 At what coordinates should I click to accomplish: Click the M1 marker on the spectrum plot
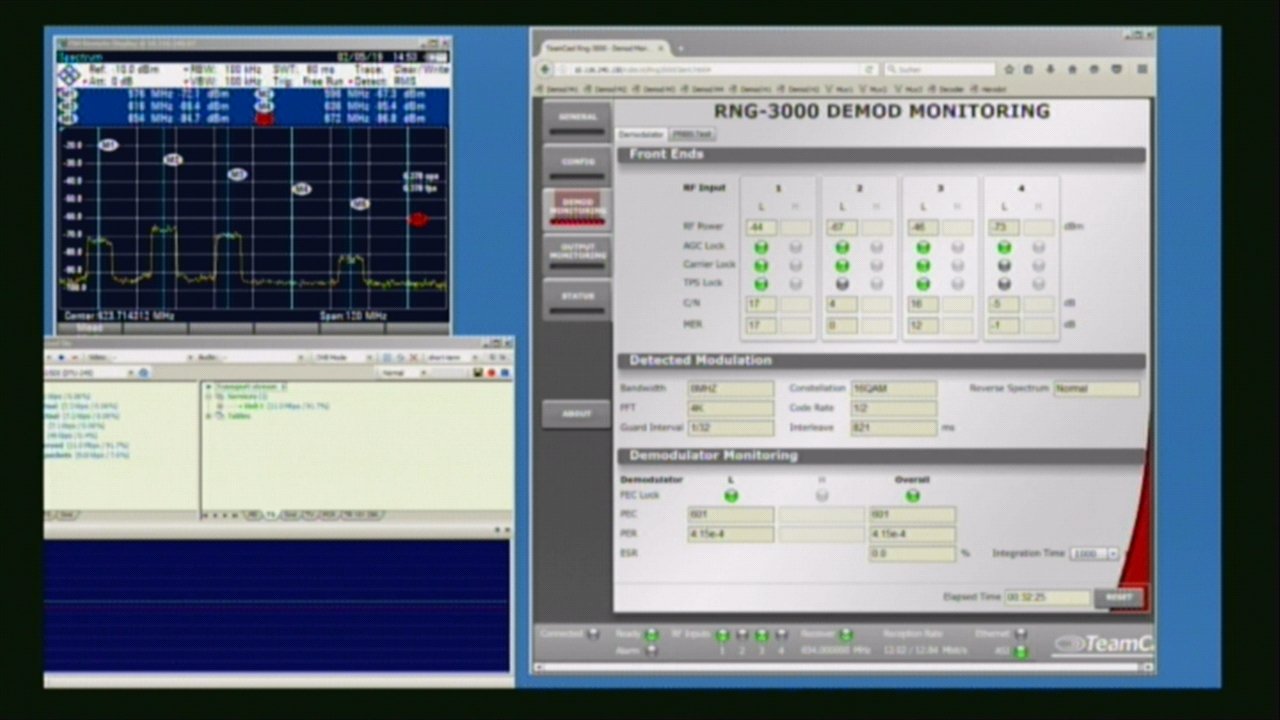click(108, 145)
